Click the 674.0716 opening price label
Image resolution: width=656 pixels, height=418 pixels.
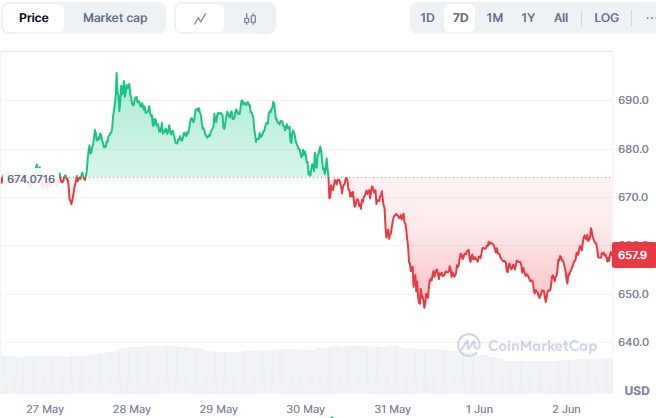[31, 179]
